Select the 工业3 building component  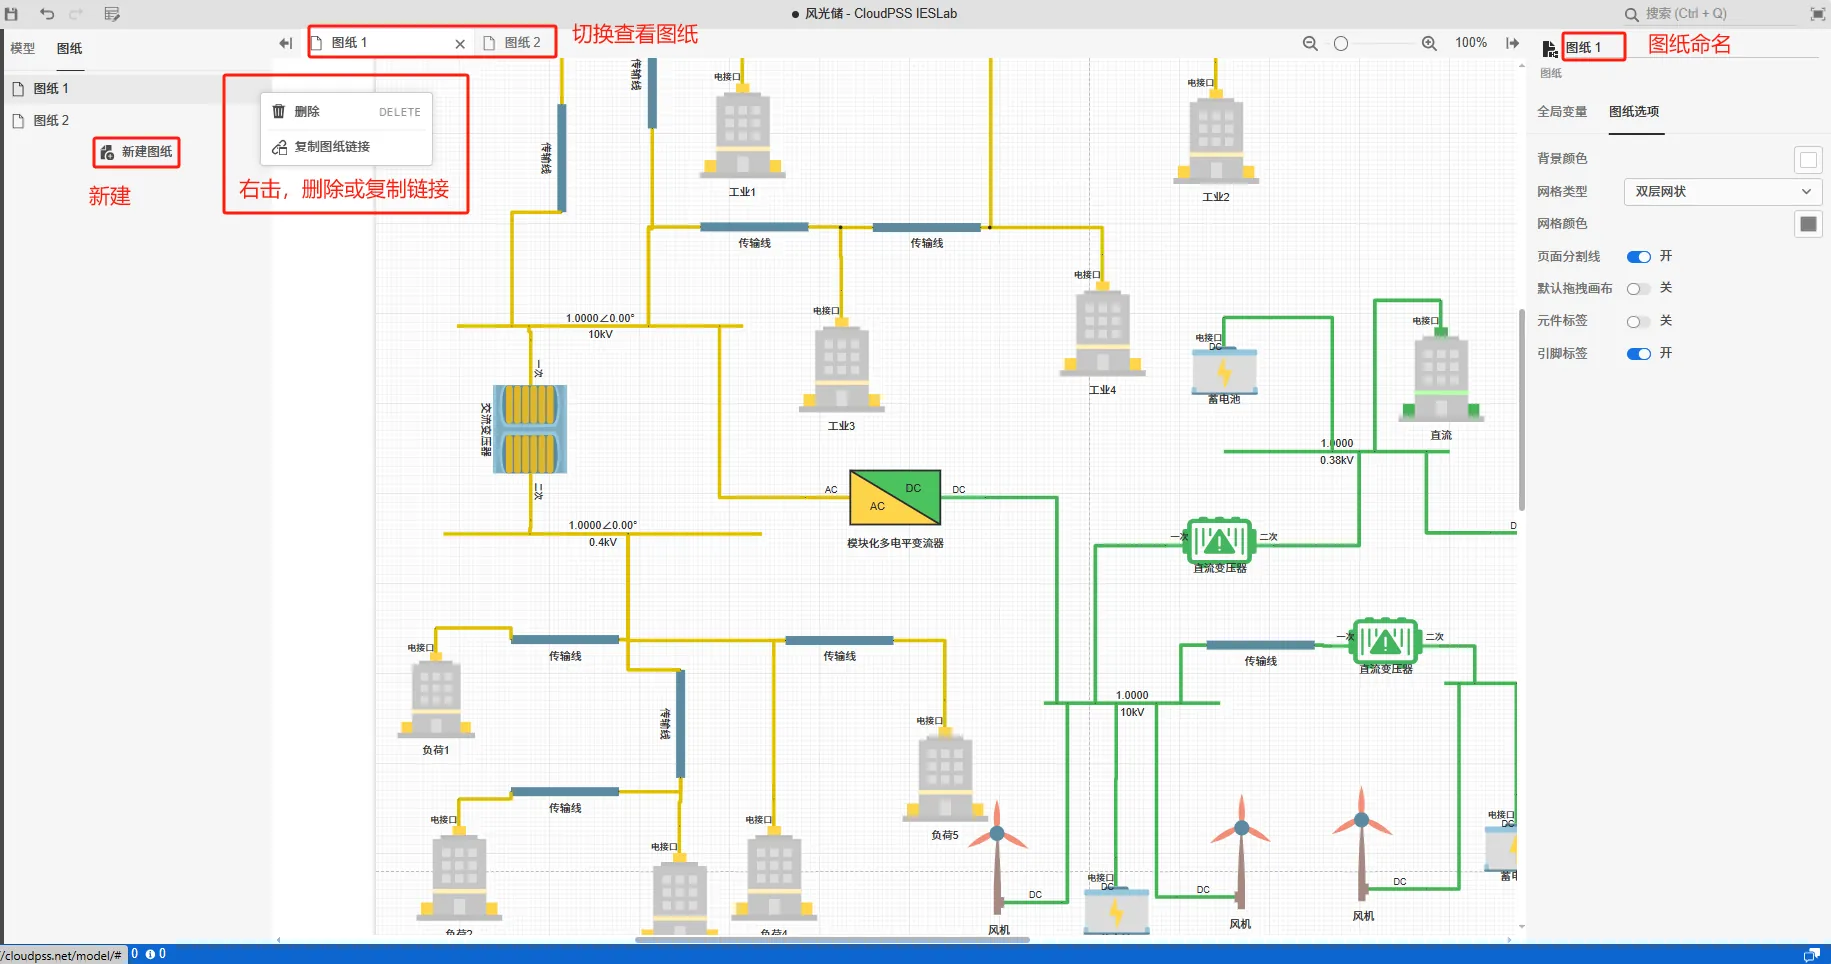pos(841,365)
